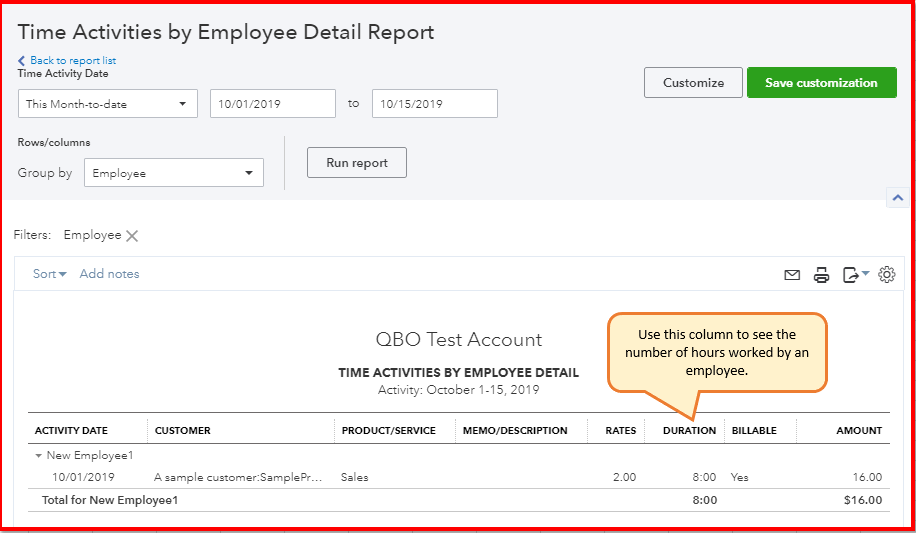Click the CUSTOMER column header

182,430
